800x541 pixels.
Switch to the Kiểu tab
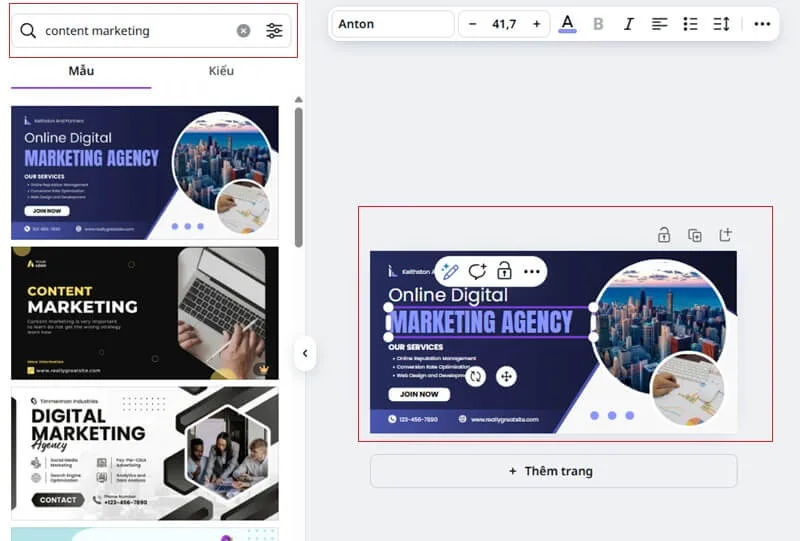tap(221, 71)
